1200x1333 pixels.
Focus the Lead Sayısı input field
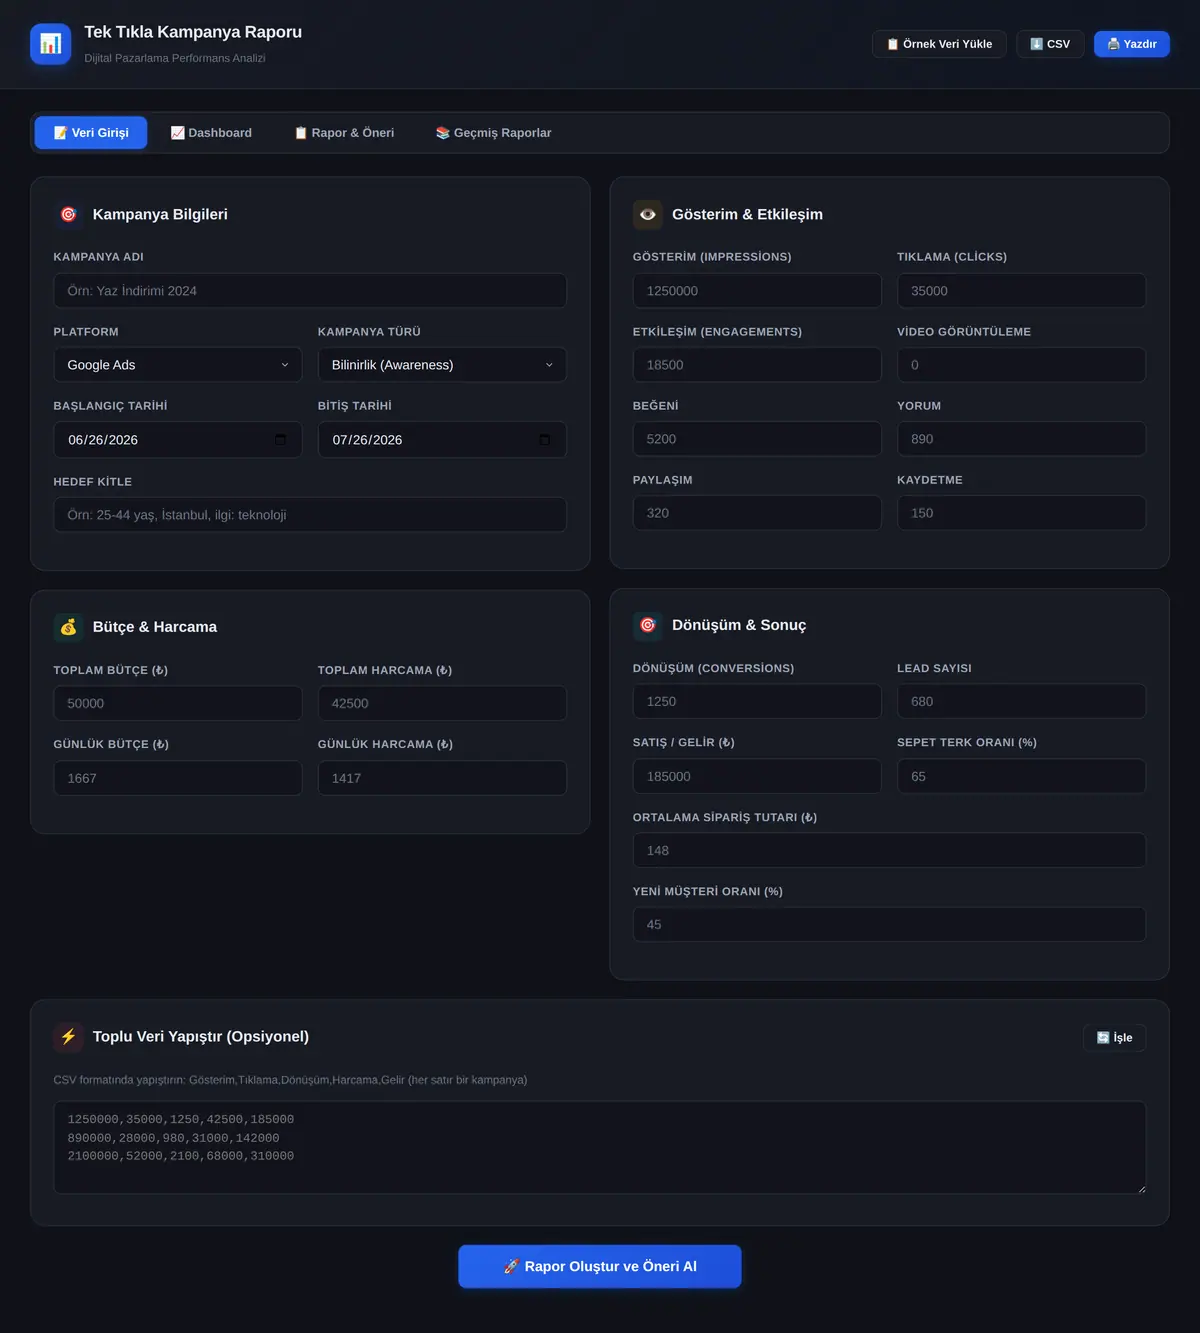(x=1021, y=701)
